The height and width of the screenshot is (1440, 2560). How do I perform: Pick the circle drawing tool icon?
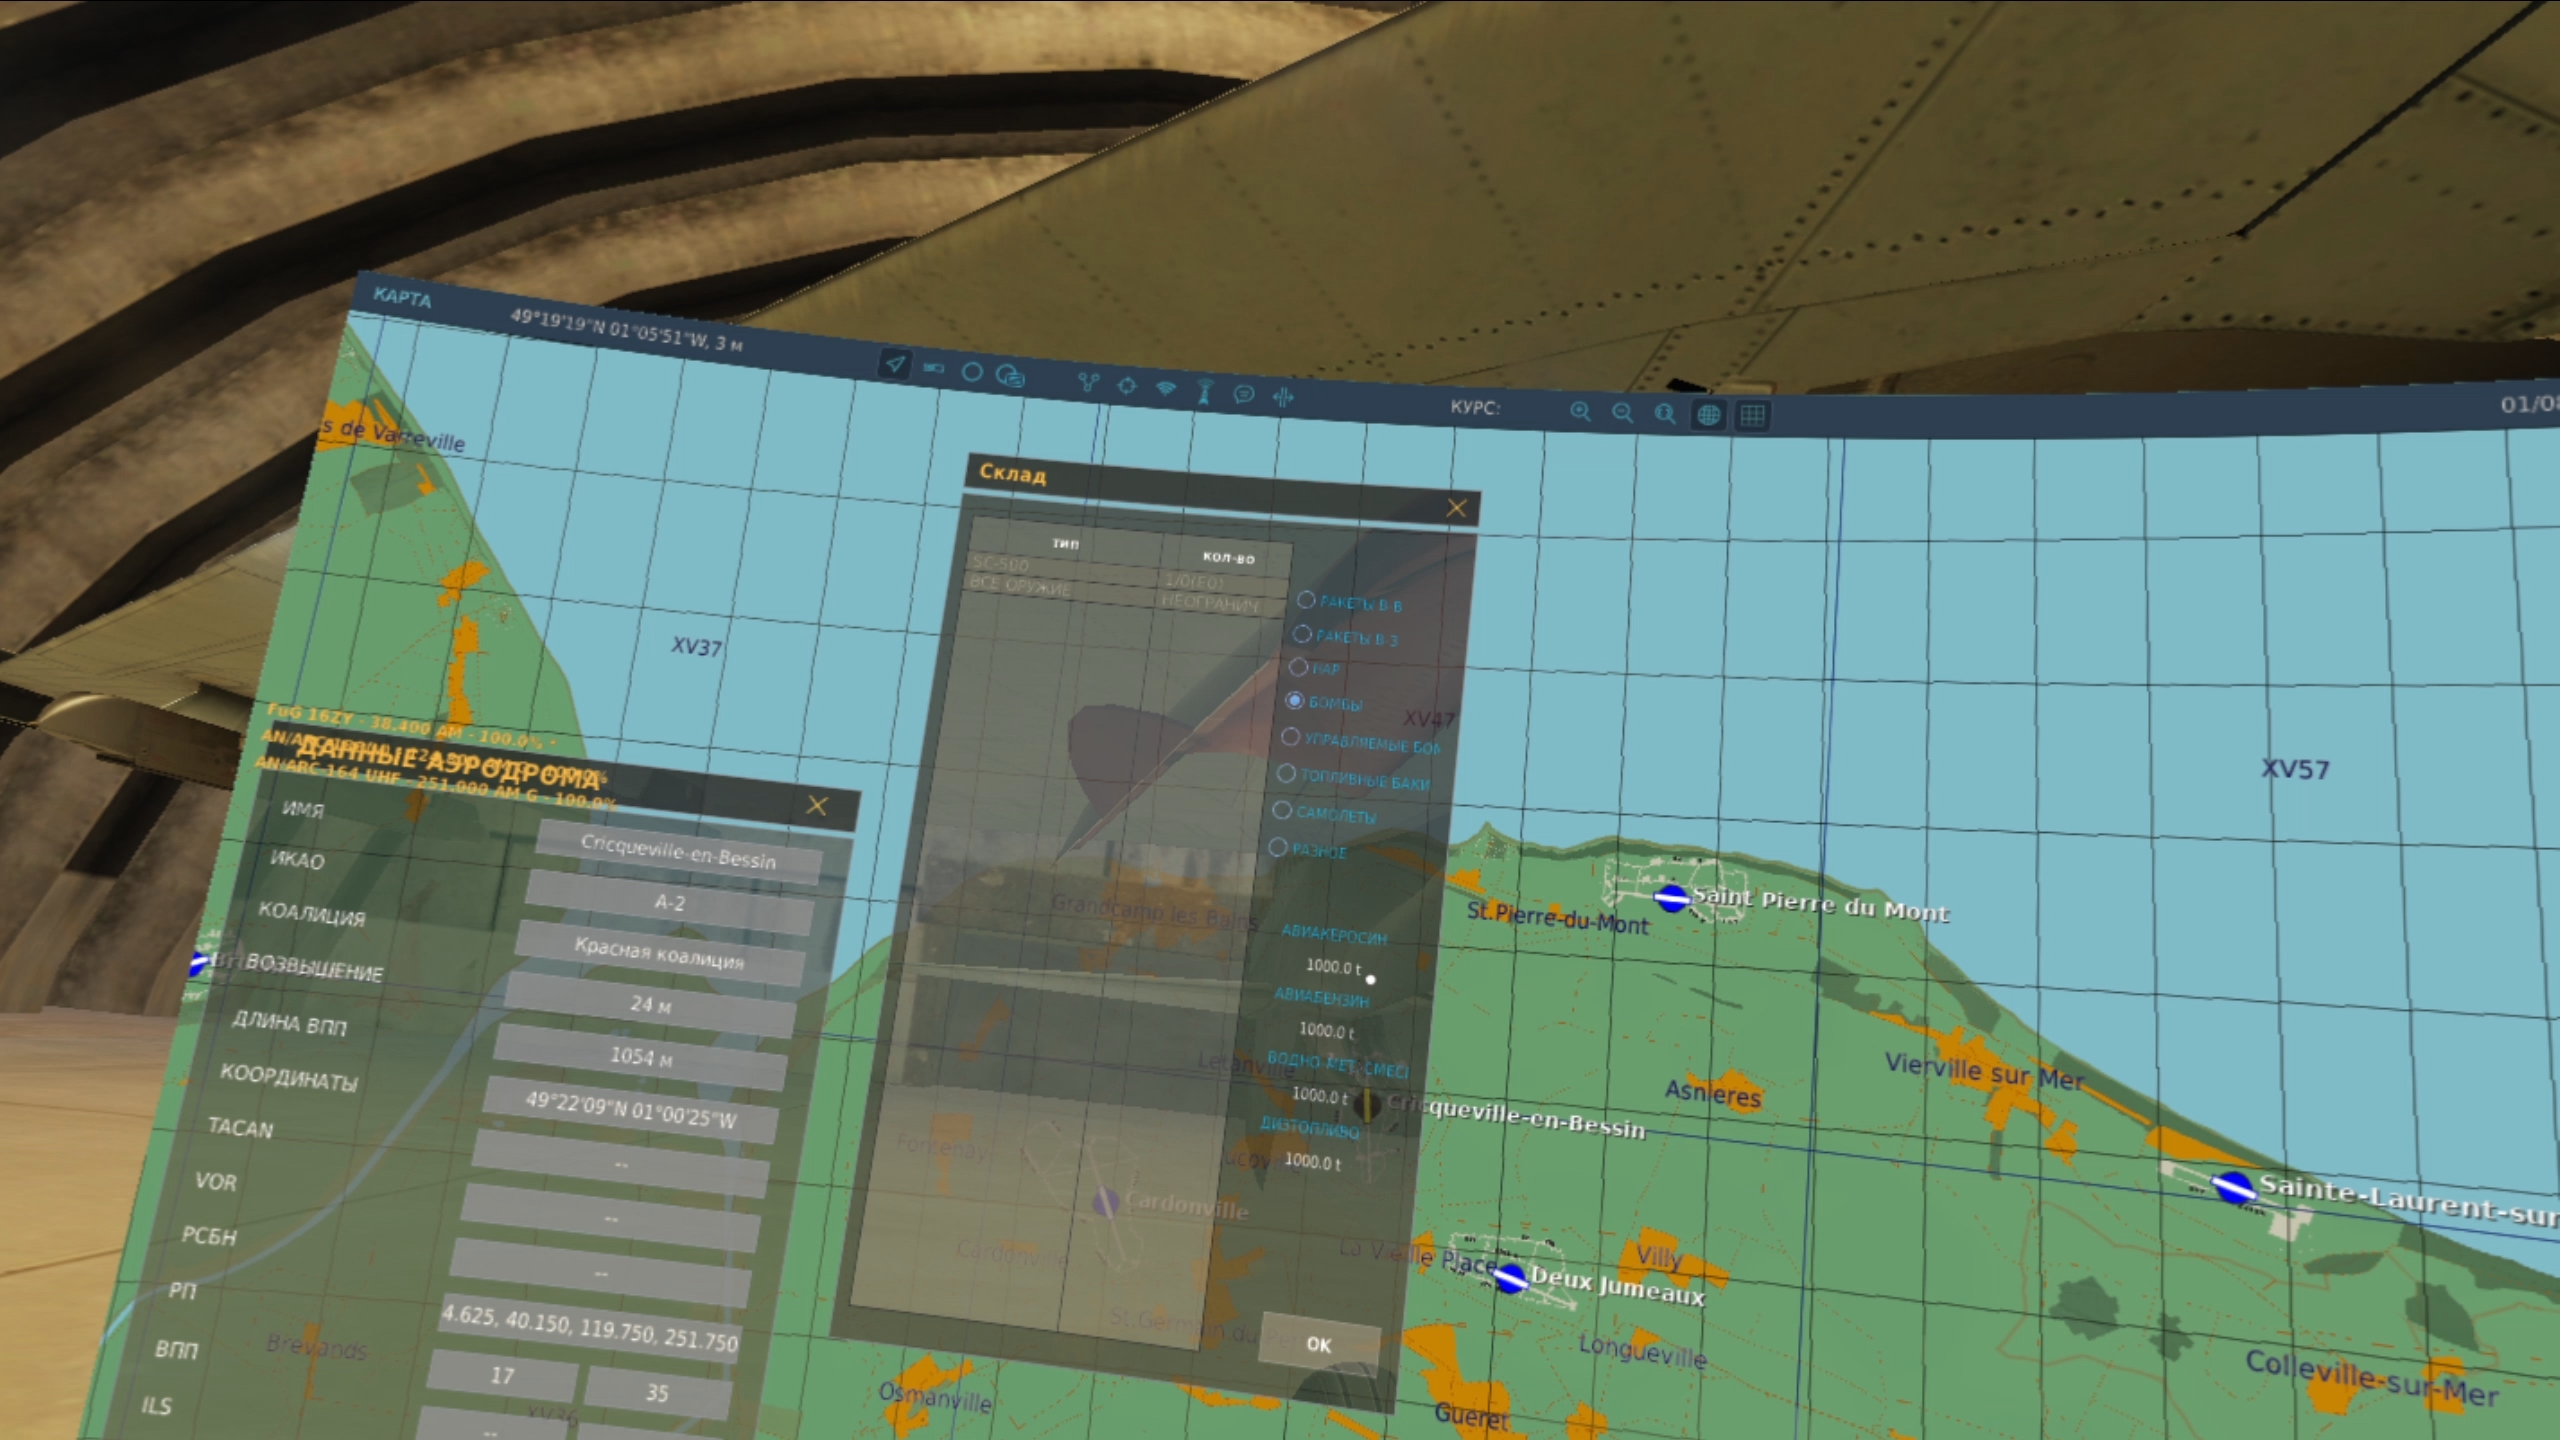972,372
